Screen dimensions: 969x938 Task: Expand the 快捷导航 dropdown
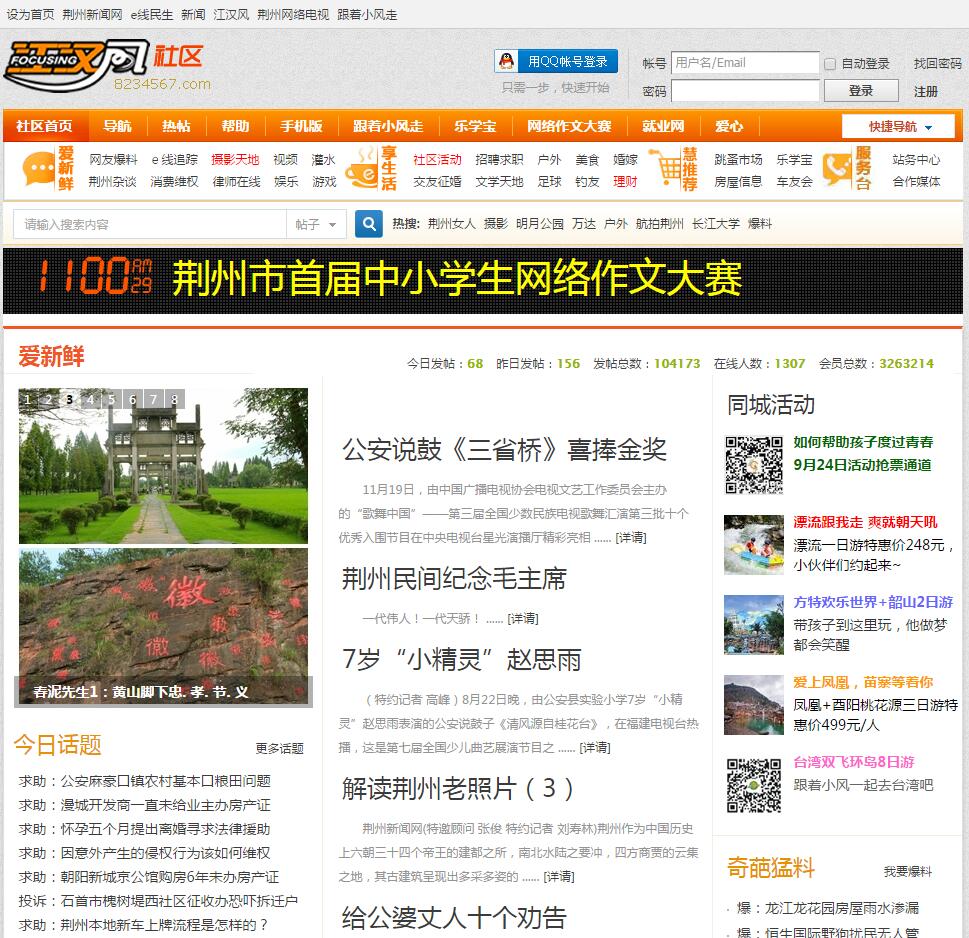898,127
